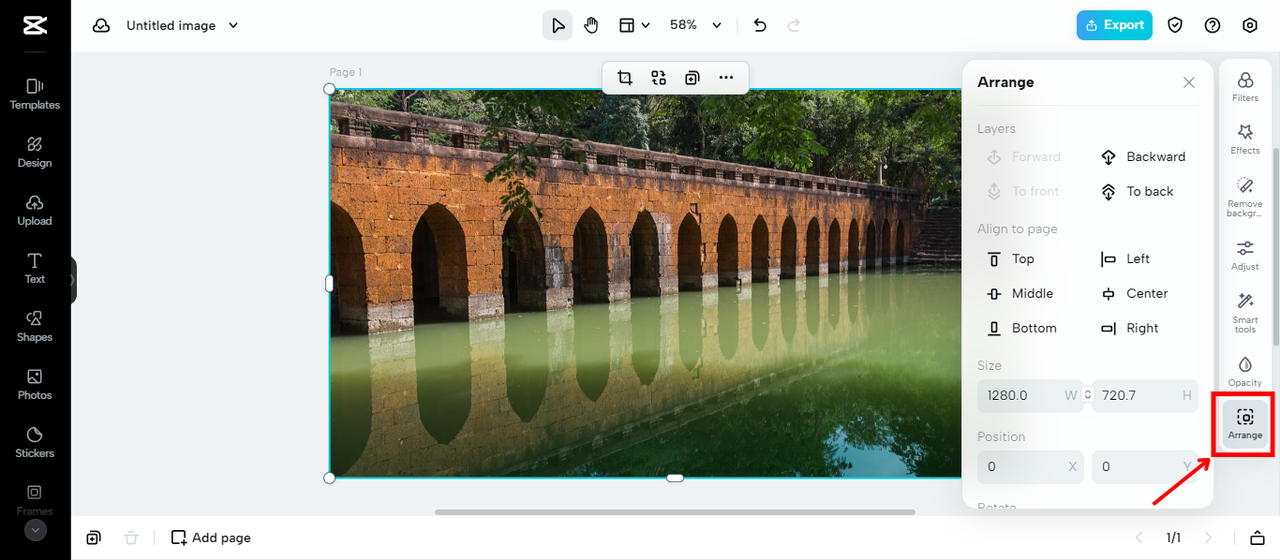Open the Adjust settings
The height and width of the screenshot is (560, 1280).
[1245, 255]
